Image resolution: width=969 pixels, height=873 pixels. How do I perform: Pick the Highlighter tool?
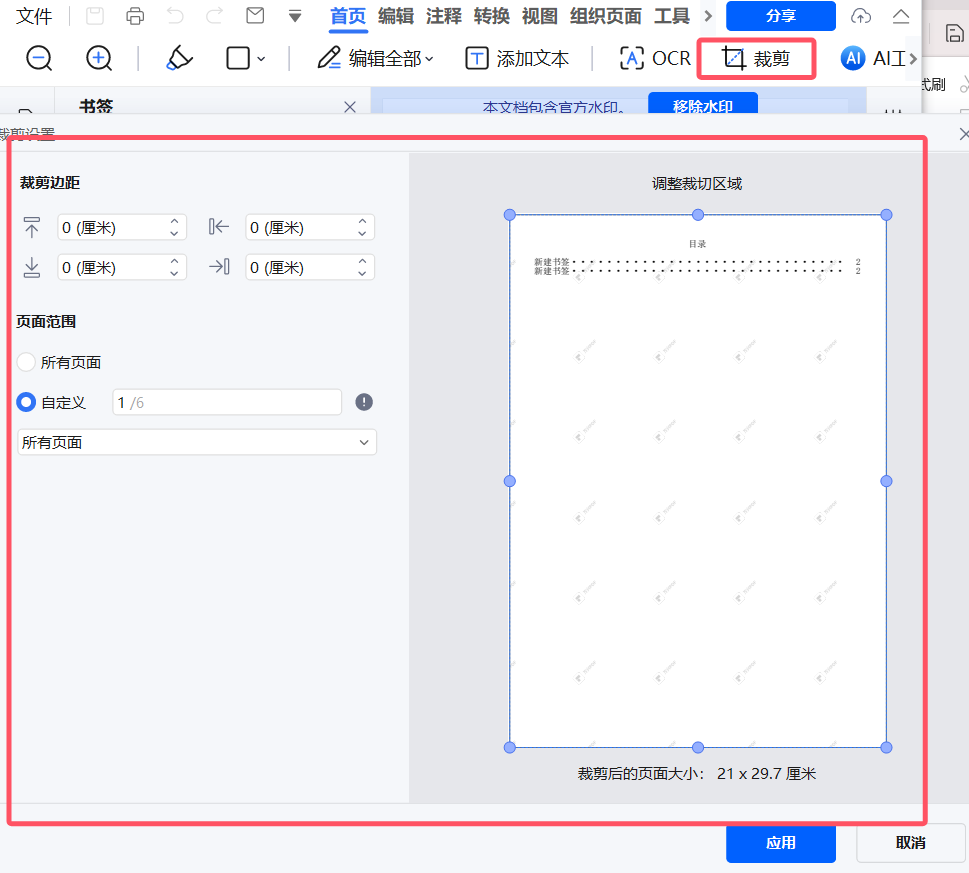click(178, 58)
